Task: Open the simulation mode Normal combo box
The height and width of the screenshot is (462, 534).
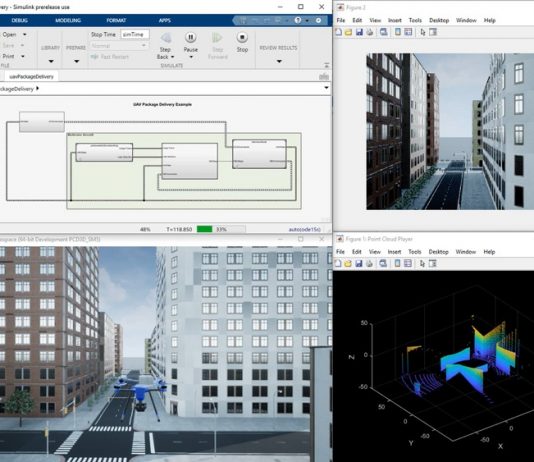Action: 119,46
